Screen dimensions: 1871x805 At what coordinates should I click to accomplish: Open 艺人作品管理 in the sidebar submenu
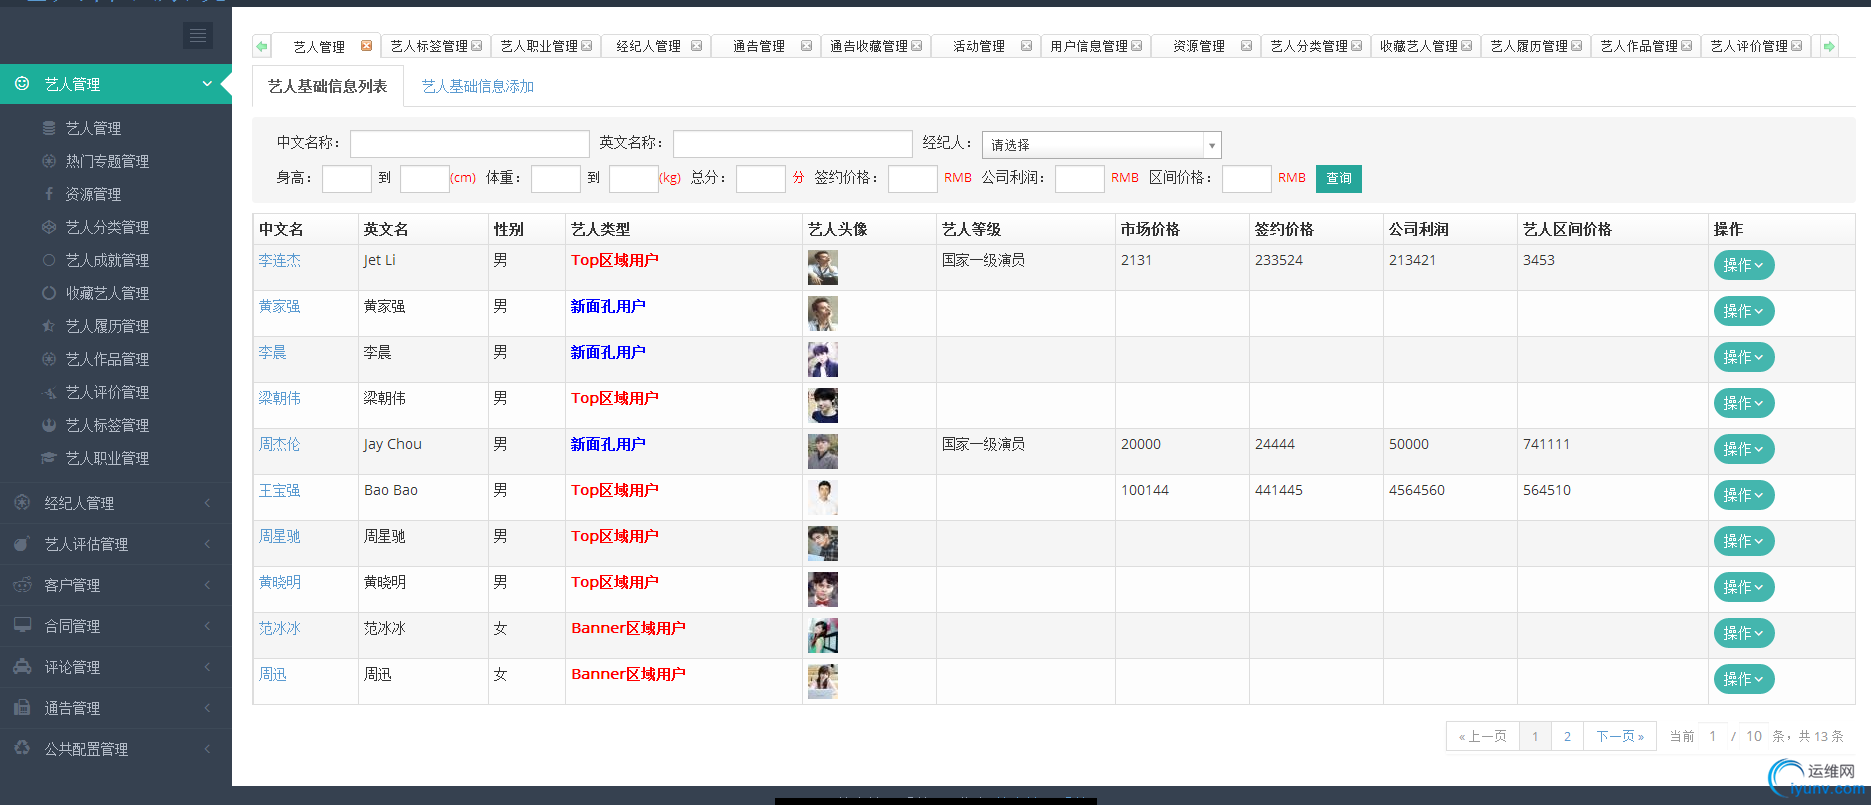pyautogui.click(x=107, y=359)
